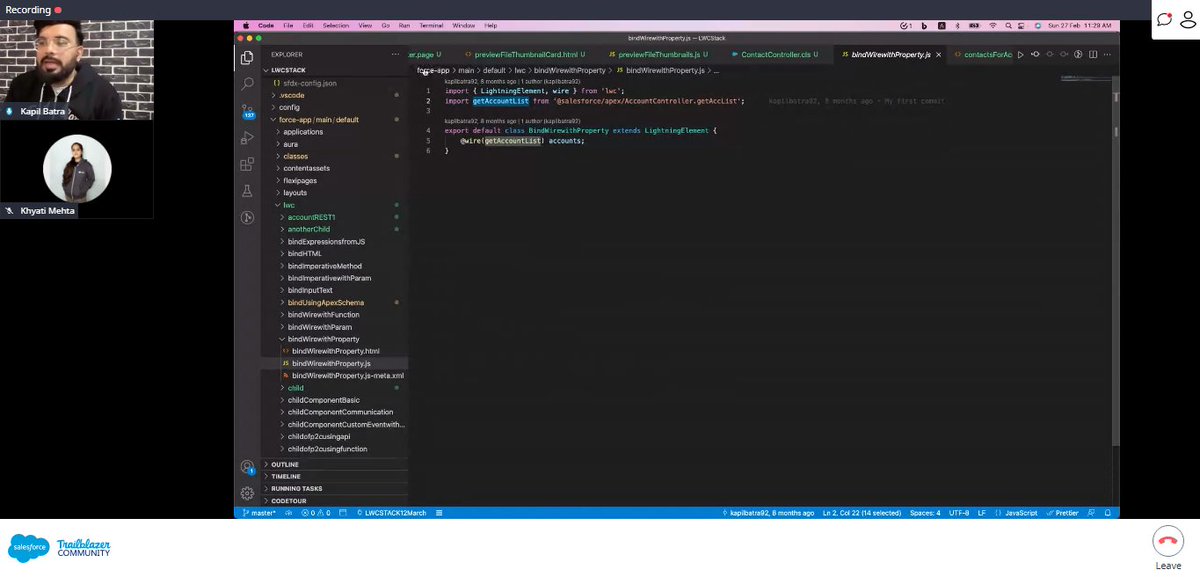Collapse the bindWirewithProperty folder
The width and height of the screenshot is (1200, 577).
(323, 339)
